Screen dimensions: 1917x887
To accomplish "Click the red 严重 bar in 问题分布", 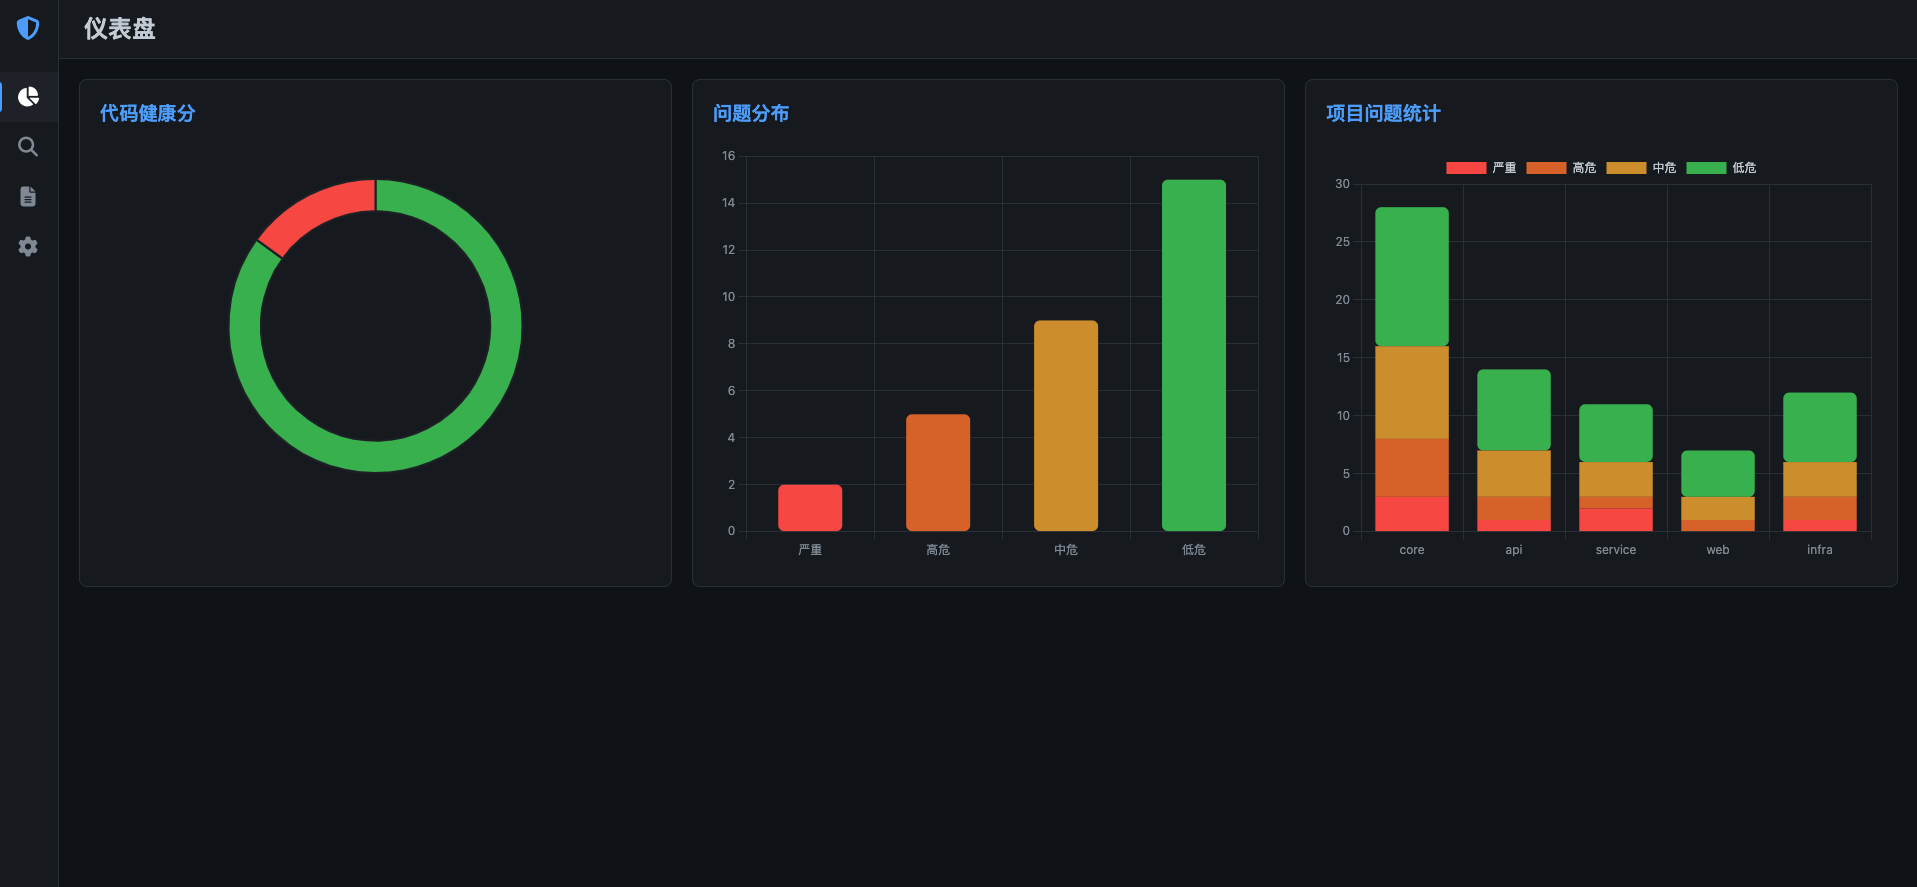I will click(x=810, y=508).
